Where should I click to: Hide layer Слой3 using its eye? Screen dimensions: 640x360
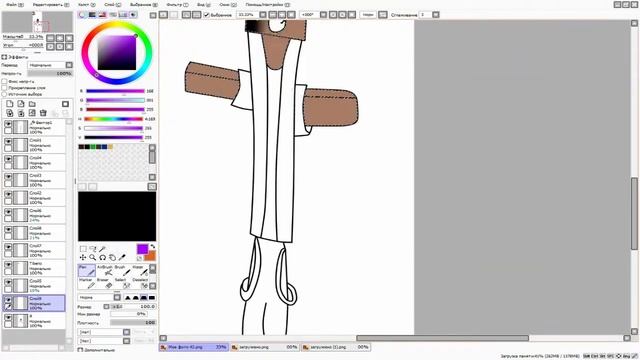pyautogui.click(x=8, y=176)
